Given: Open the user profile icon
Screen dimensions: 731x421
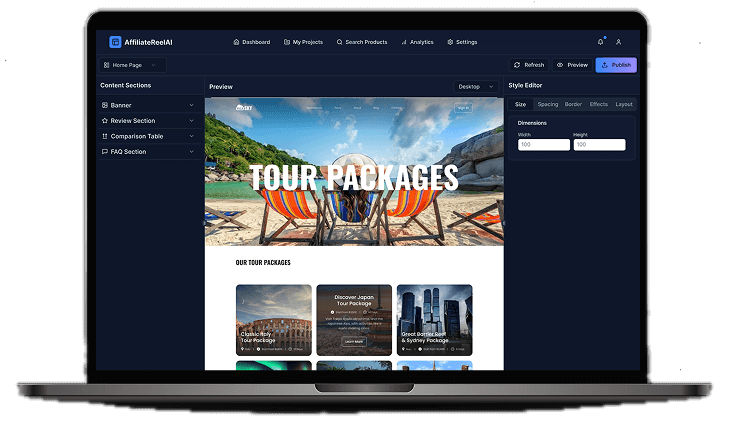Looking at the screenshot, I should pos(618,42).
